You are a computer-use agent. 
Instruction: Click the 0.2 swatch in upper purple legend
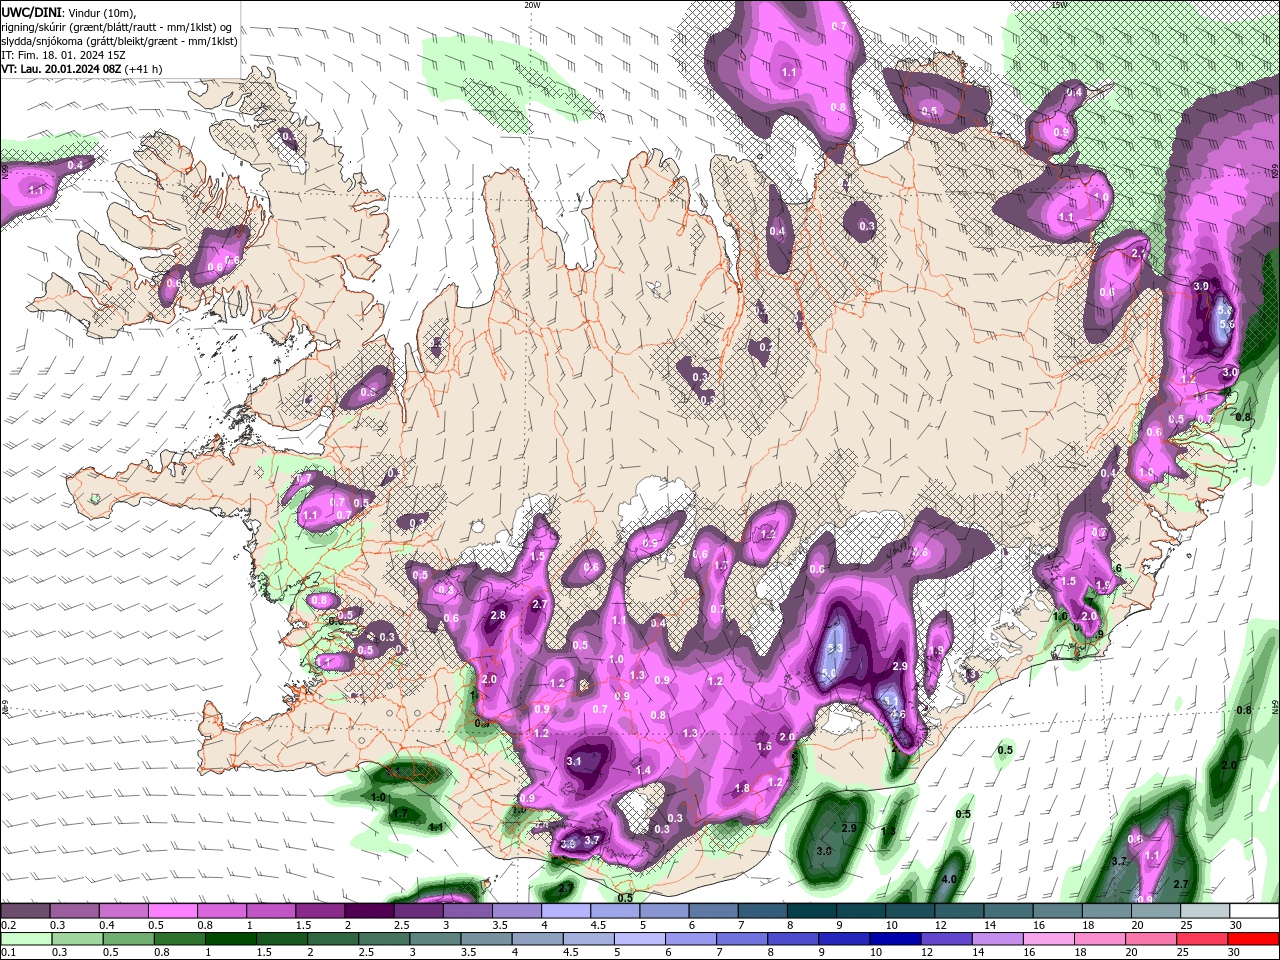[x=25, y=911]
